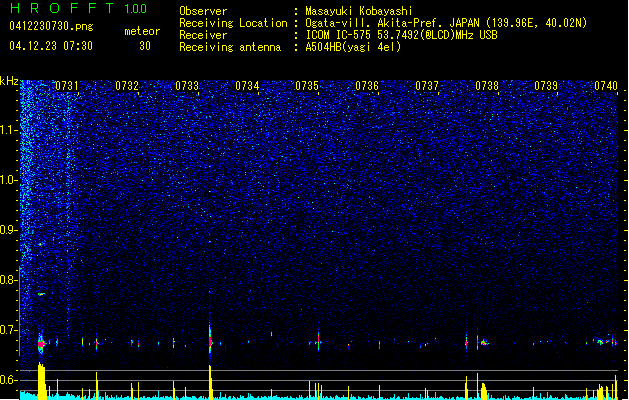
Task: Select the filename 0412230730.png
Action: pos(51,26)
